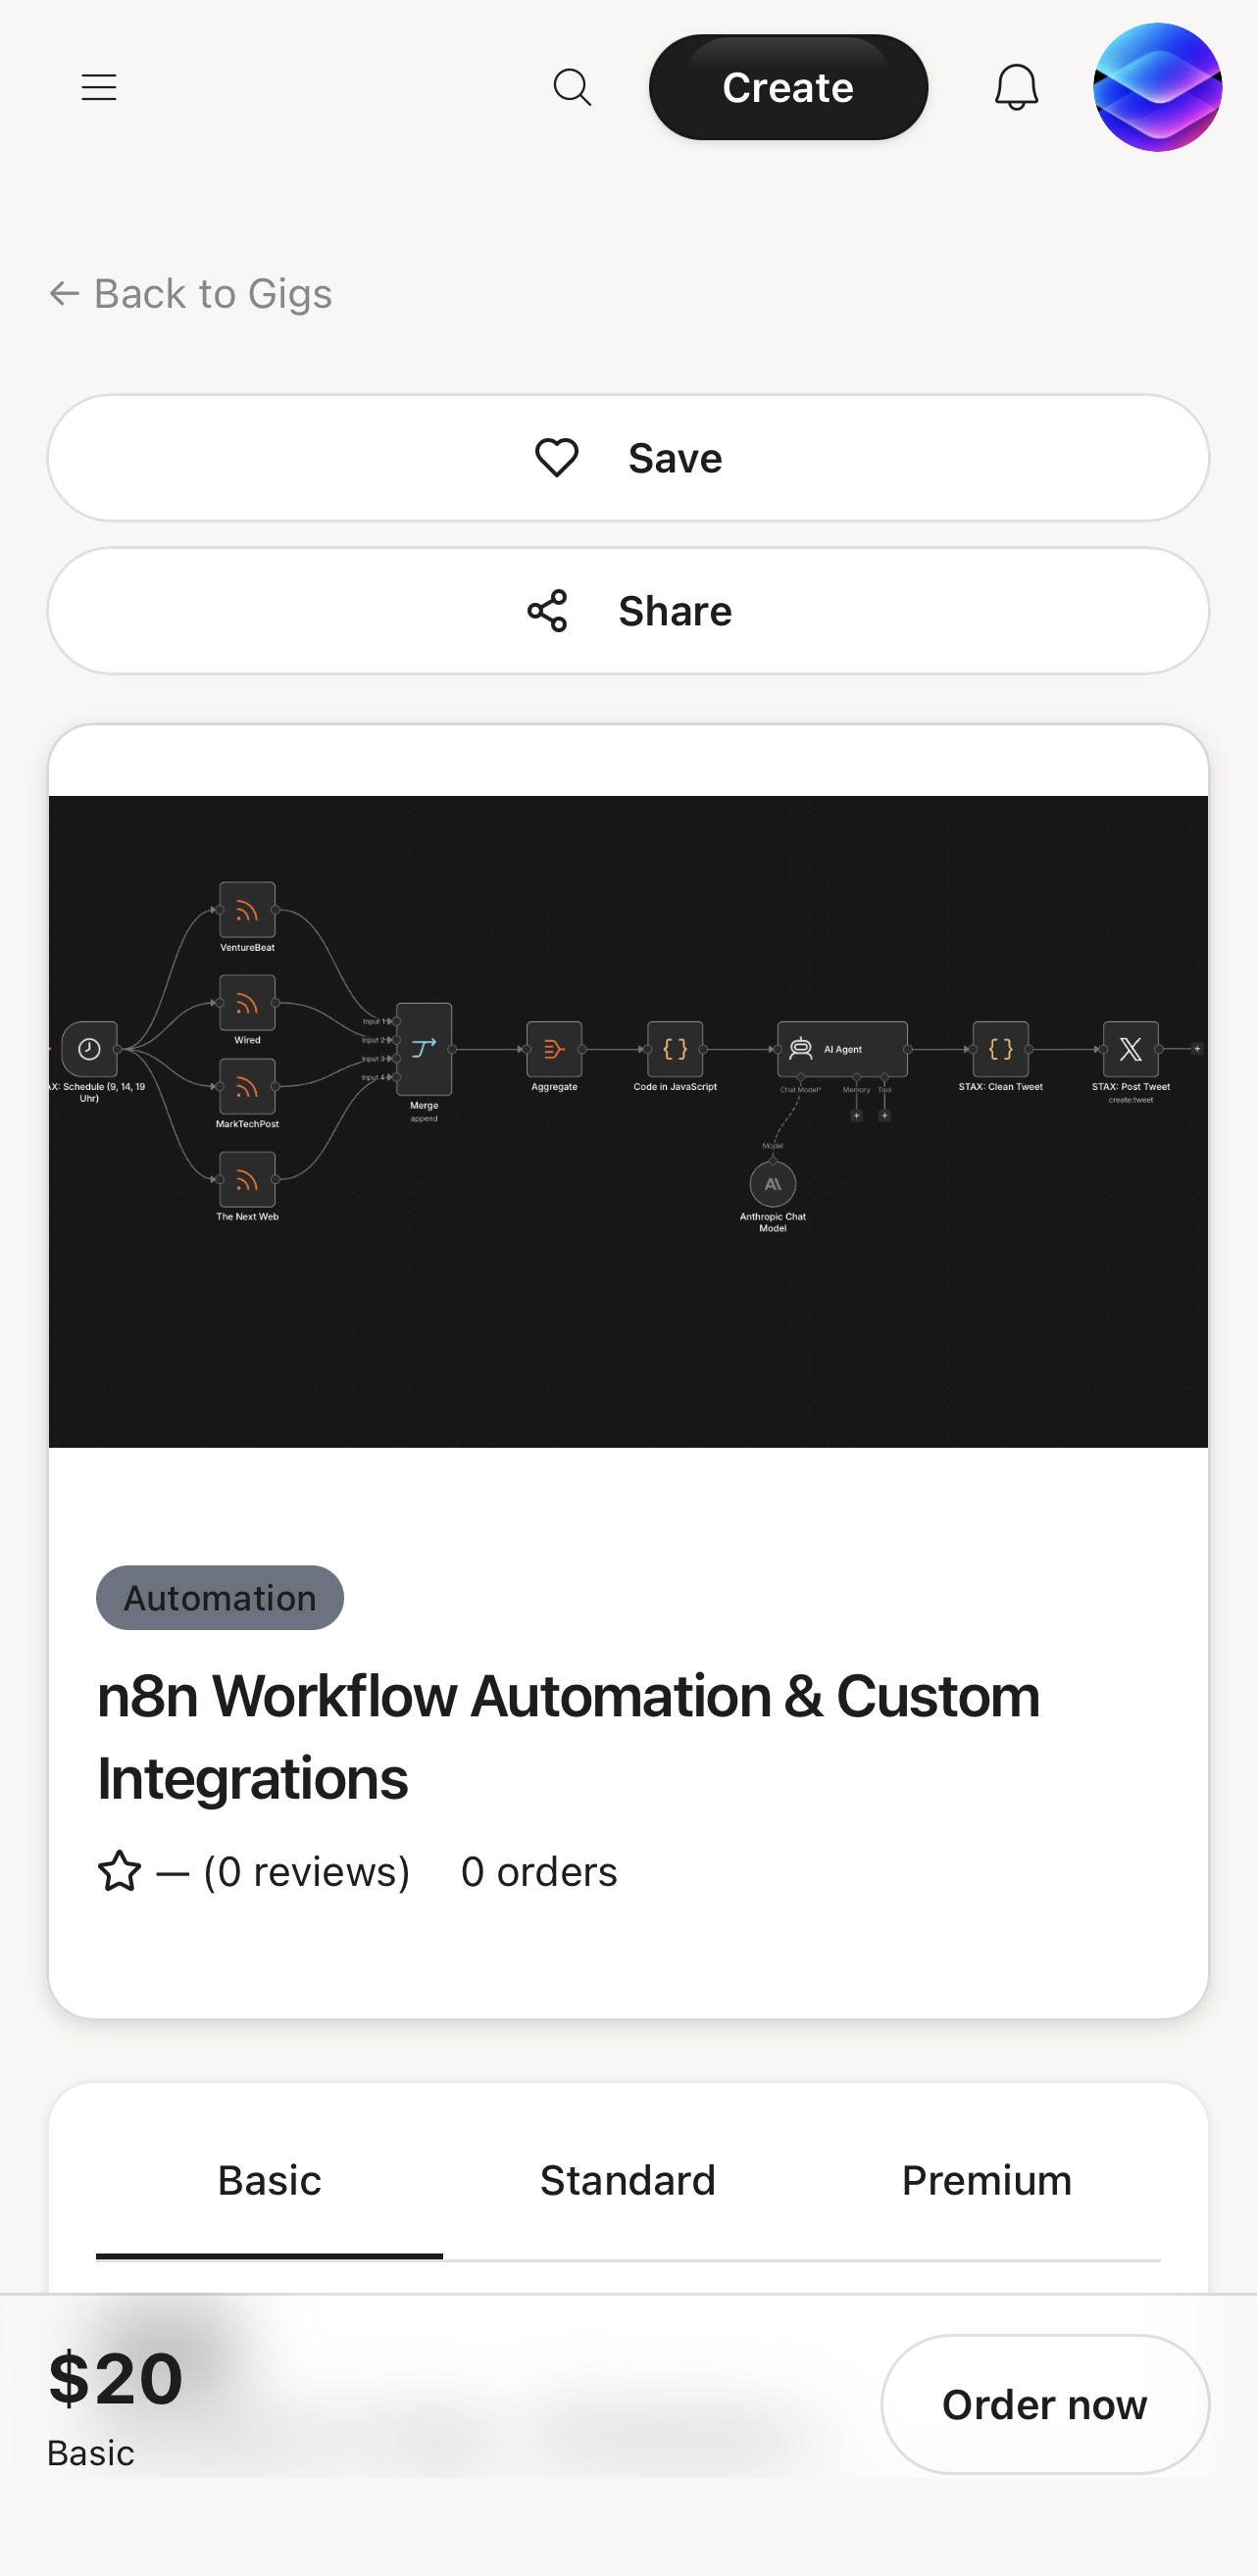Select the Basic package tab
The width and height of the screenshot is (1257, 2576).
click(269, 2180)
